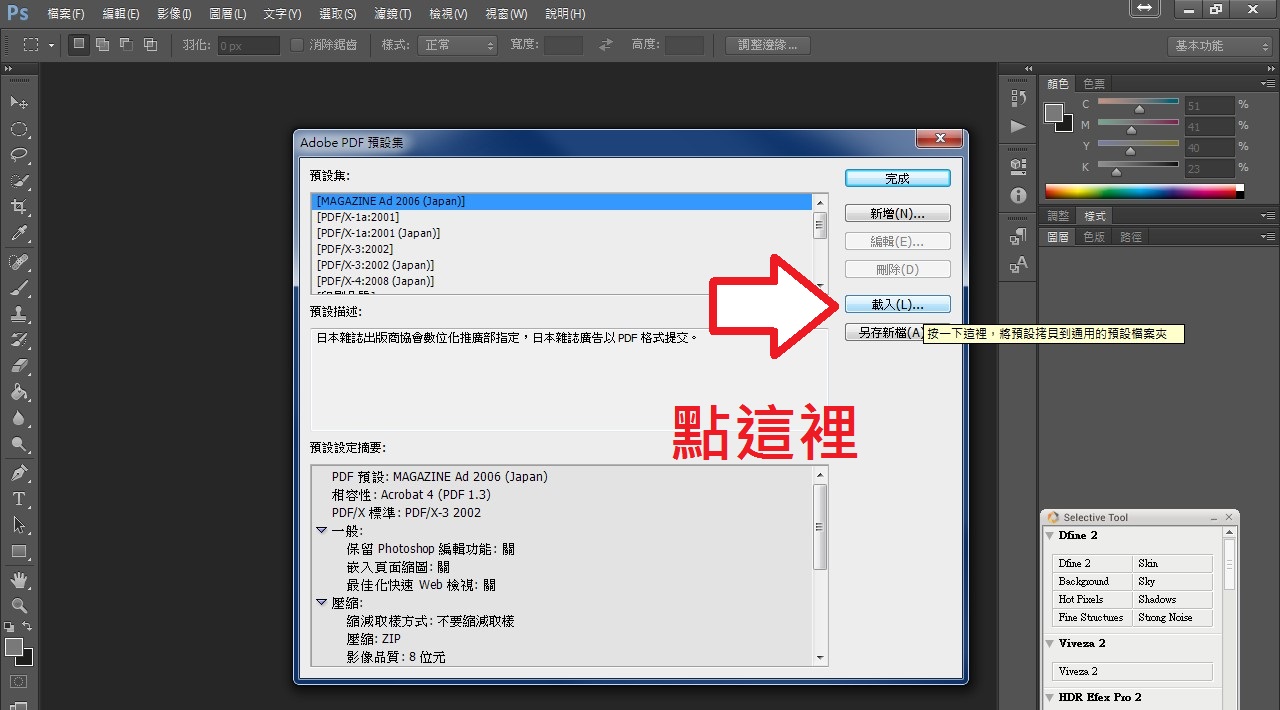Click the 載入(L)... load button

[897, 304]
